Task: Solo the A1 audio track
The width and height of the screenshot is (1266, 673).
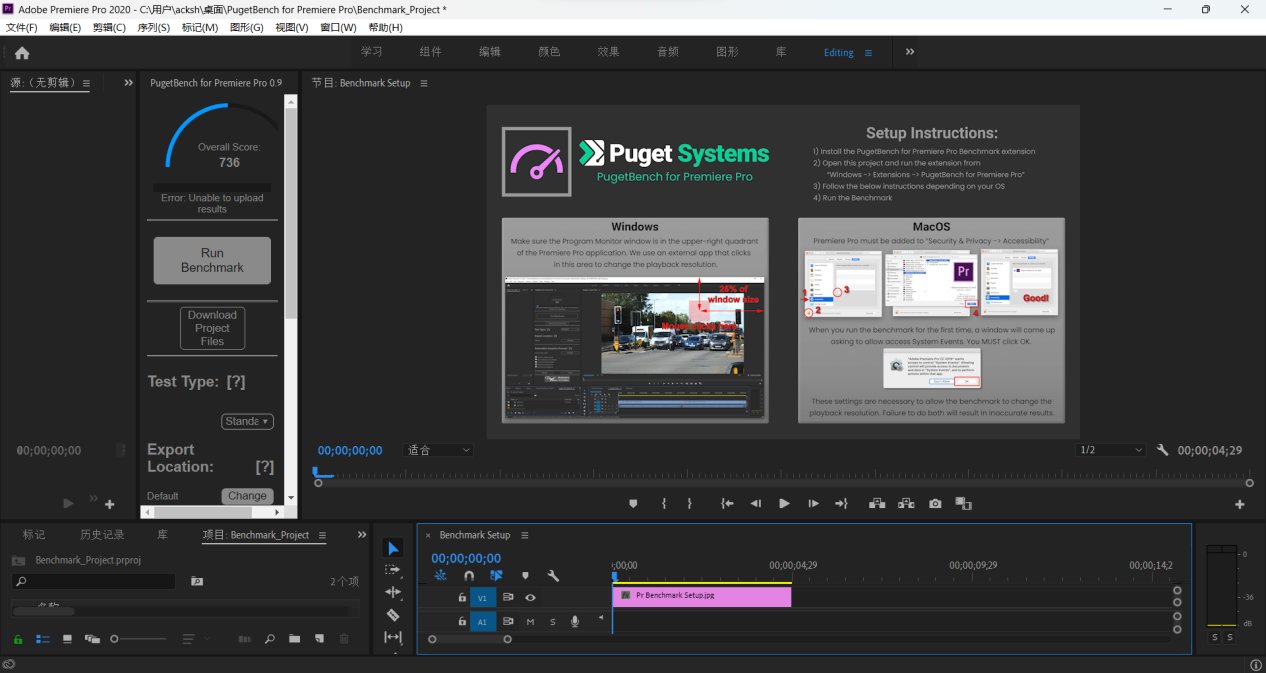Action: tap(552, 622)
